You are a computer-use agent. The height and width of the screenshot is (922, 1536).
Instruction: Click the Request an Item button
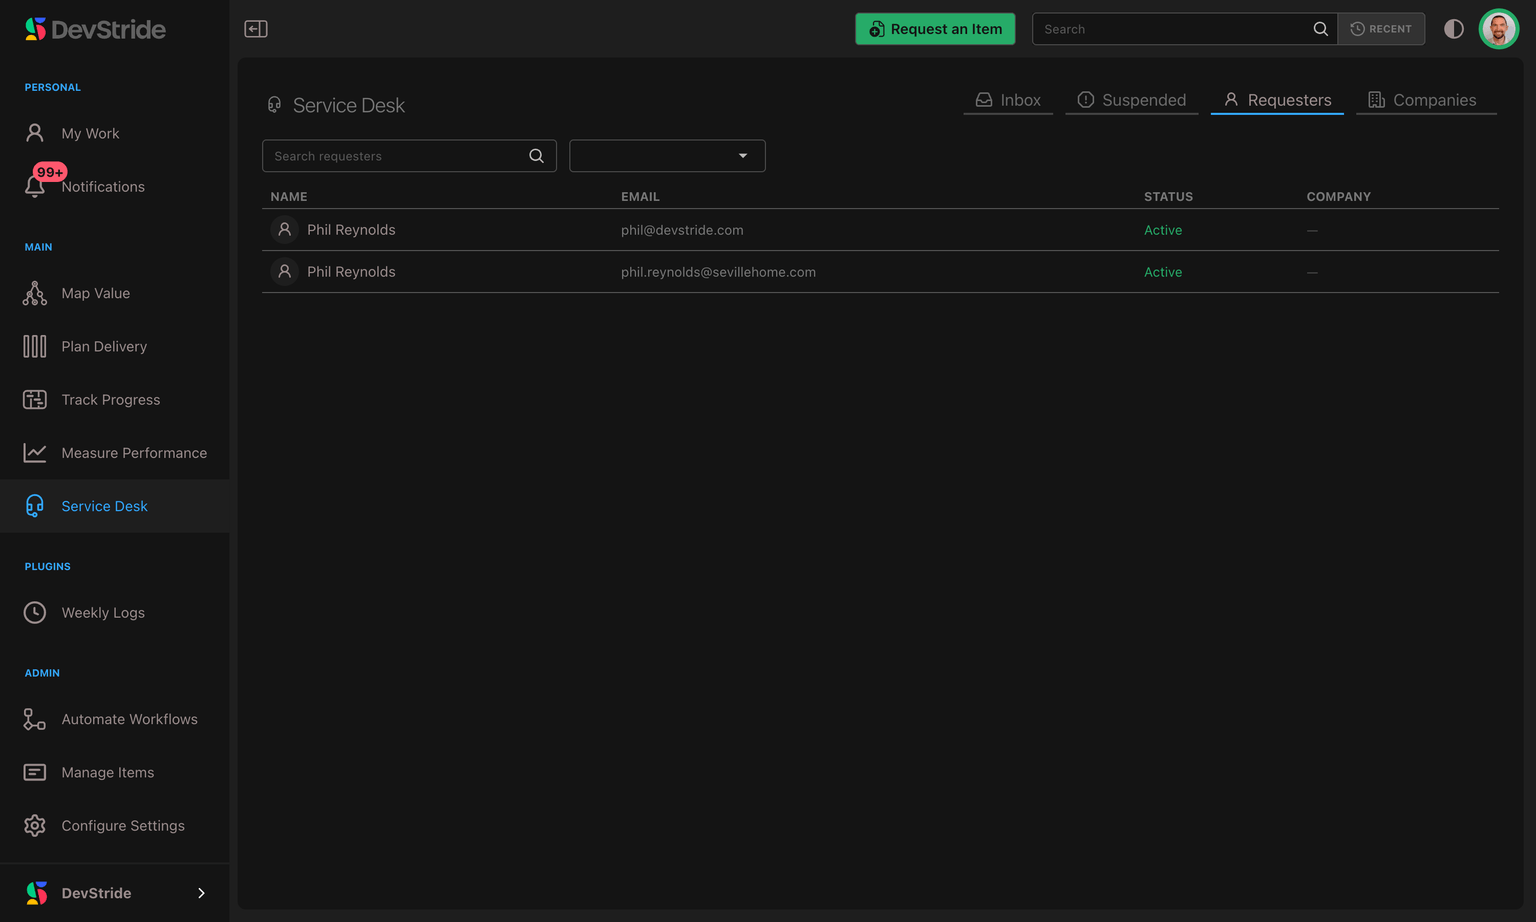935,29
